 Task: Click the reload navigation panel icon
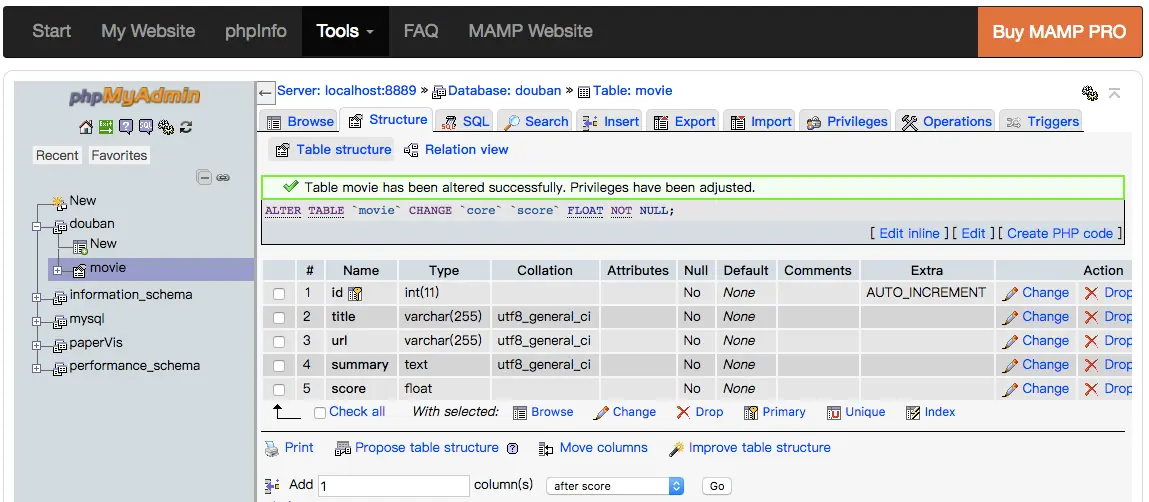186,127
